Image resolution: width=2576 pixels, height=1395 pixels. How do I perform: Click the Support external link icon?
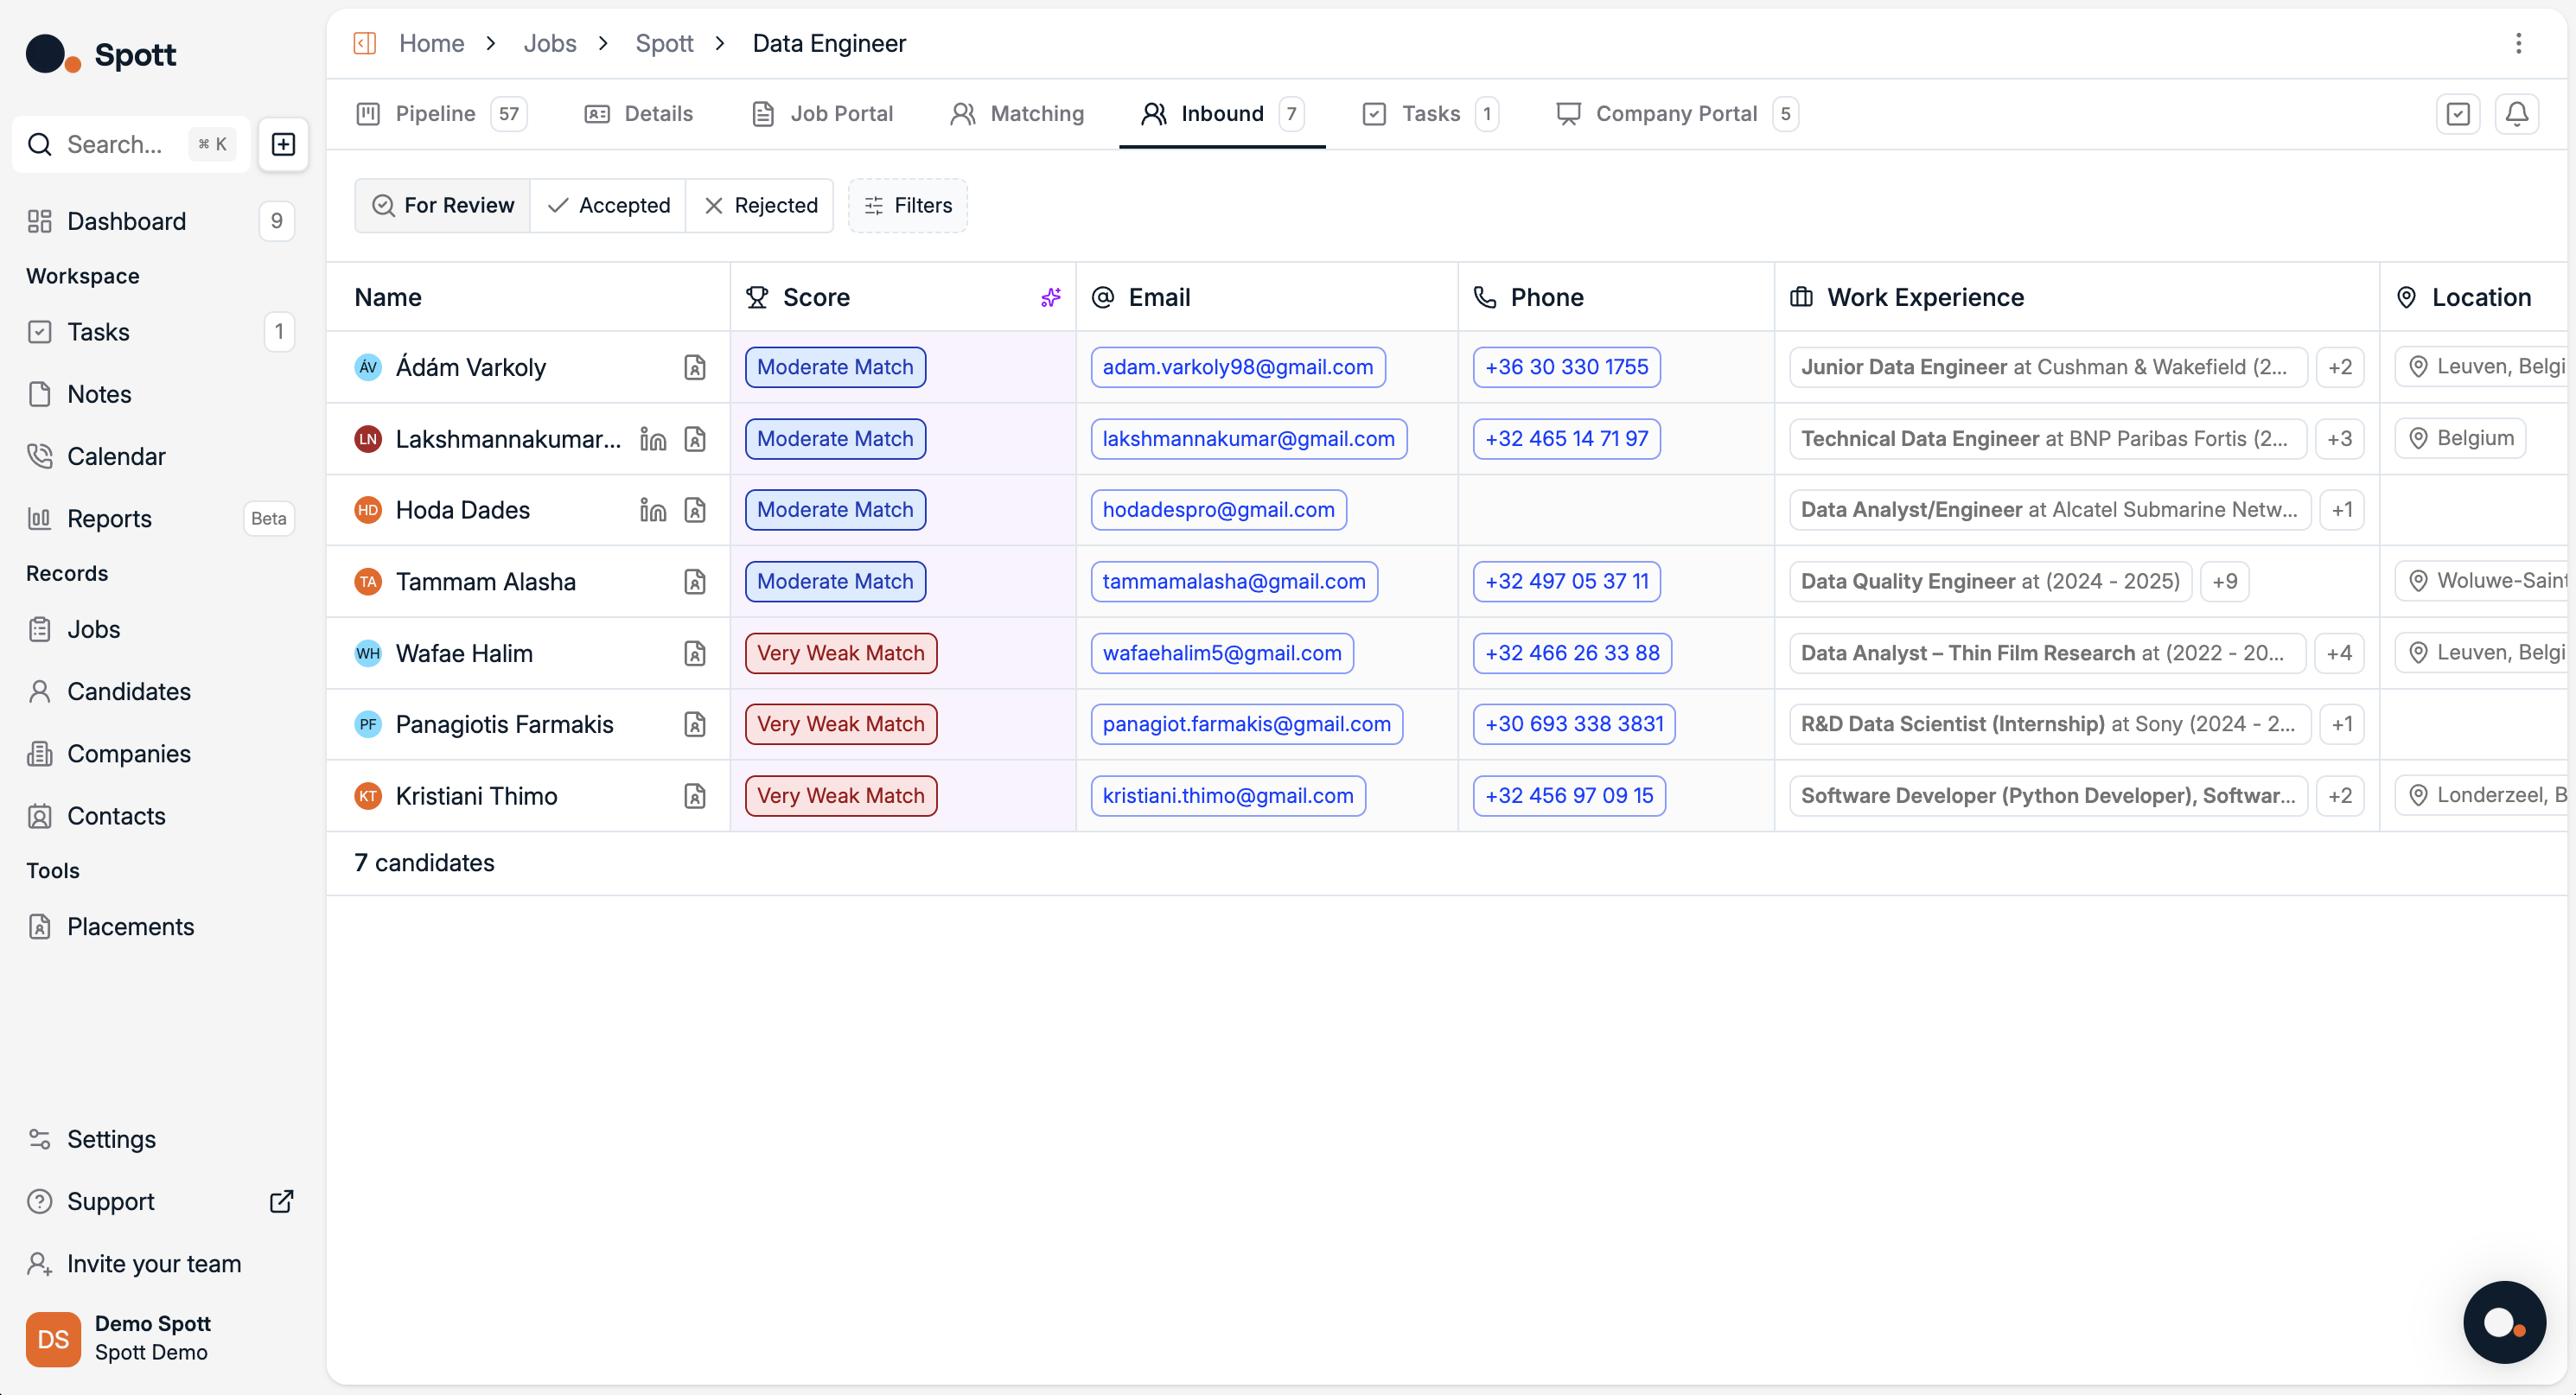[282, 1201]
